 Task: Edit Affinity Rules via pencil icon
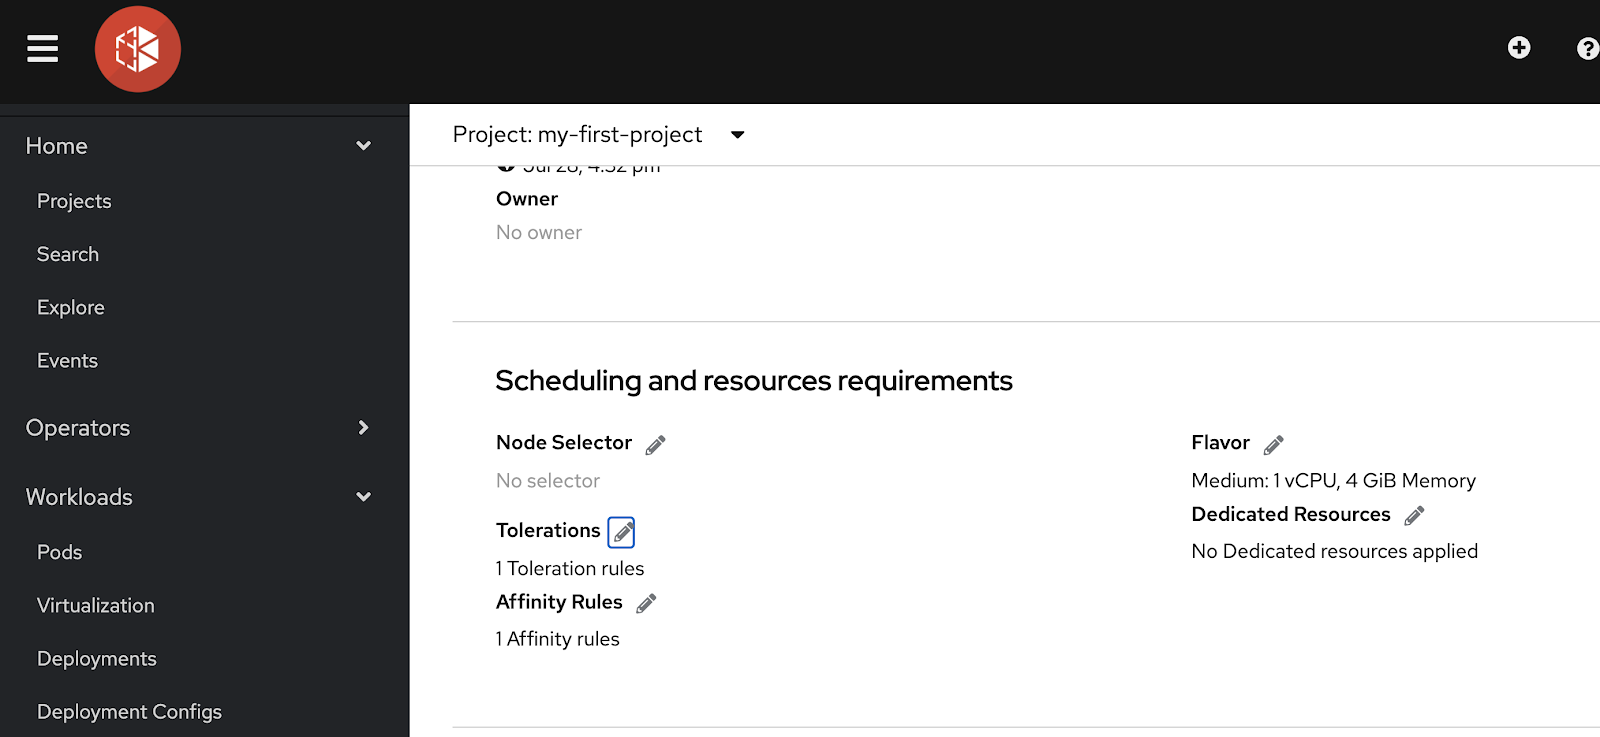tap(646, 603)
